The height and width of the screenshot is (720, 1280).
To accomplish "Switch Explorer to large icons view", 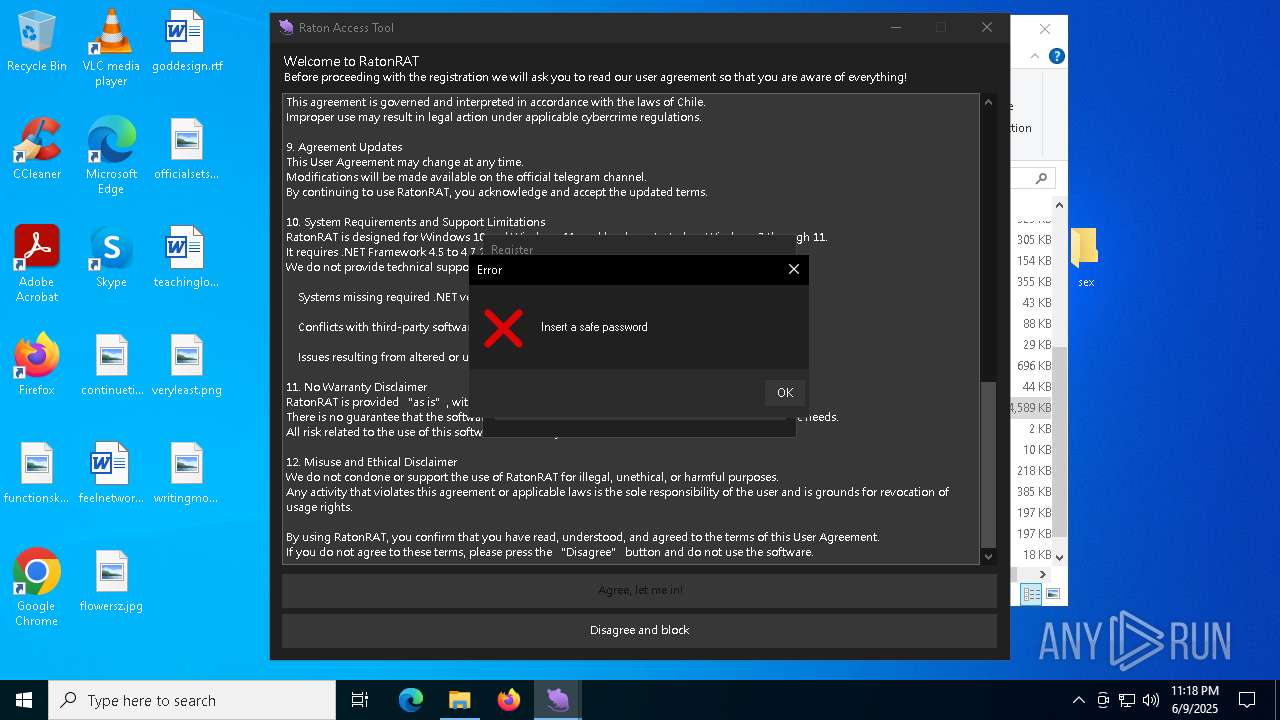I will [x=1052, y=594].
